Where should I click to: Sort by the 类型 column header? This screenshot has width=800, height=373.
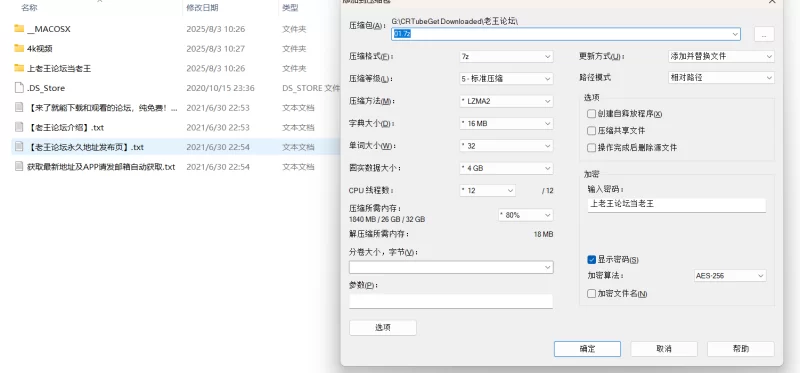[290, 8]
